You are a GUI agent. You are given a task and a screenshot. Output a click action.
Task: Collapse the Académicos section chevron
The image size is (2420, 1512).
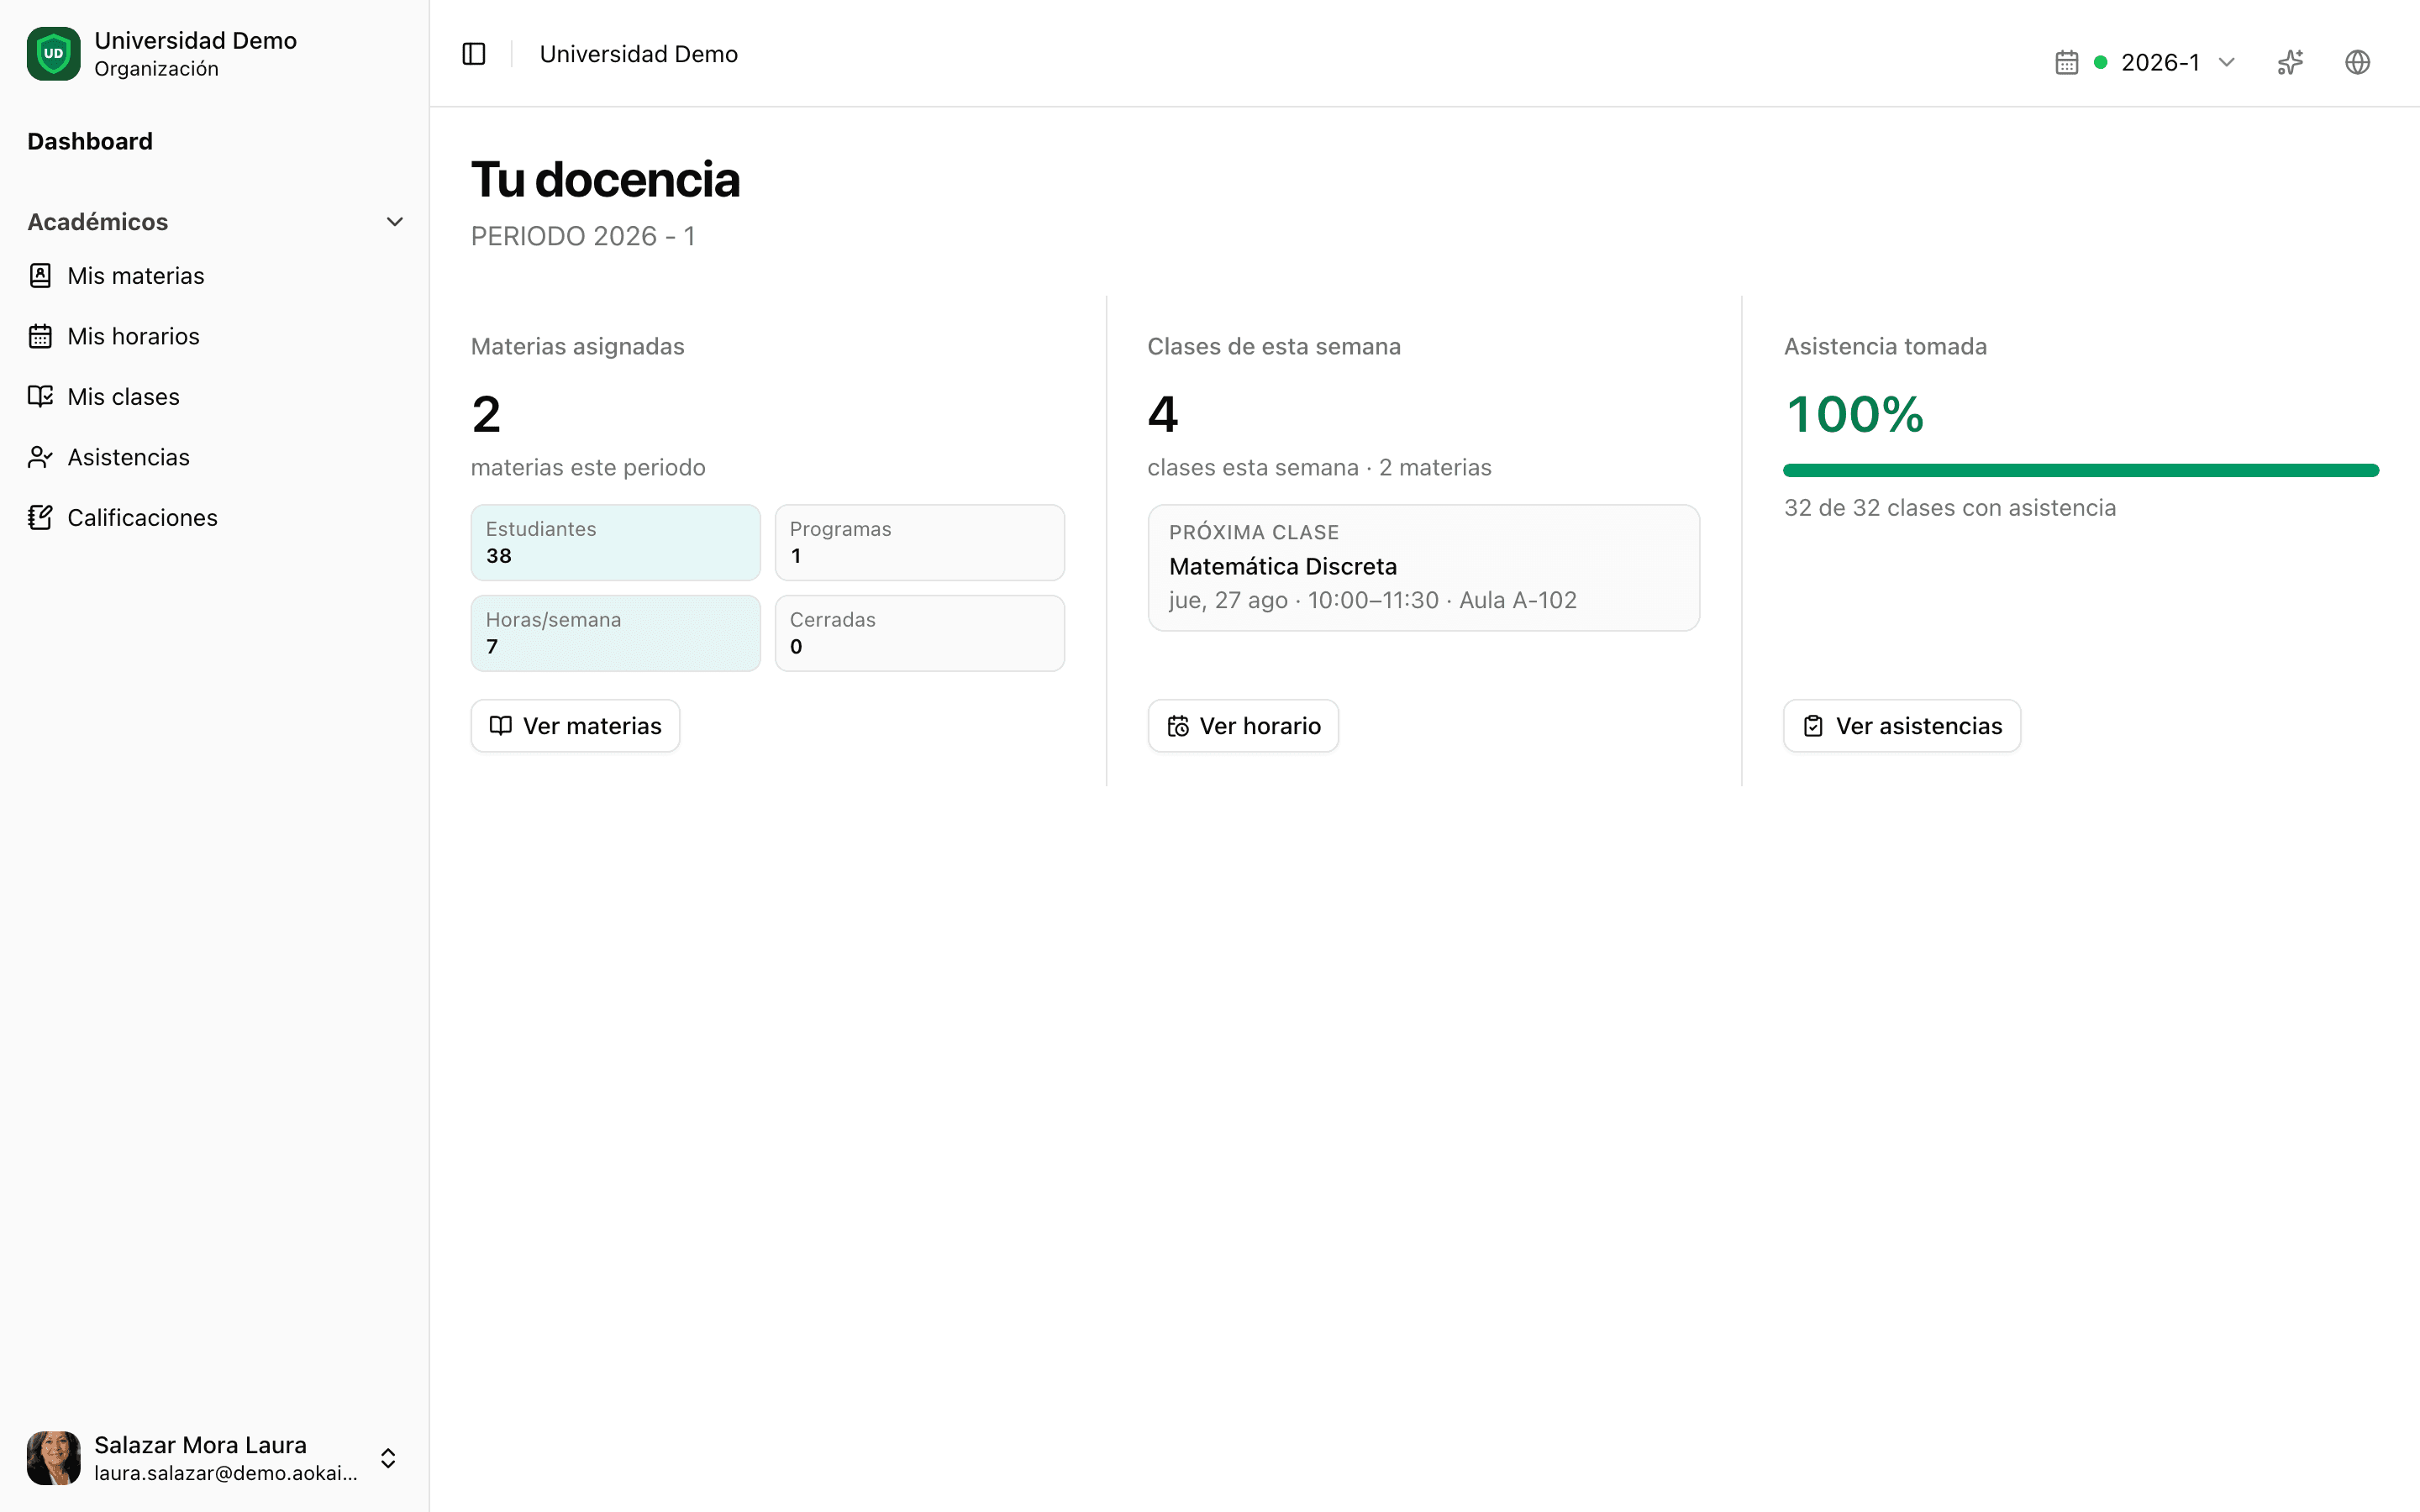point(395,222)
